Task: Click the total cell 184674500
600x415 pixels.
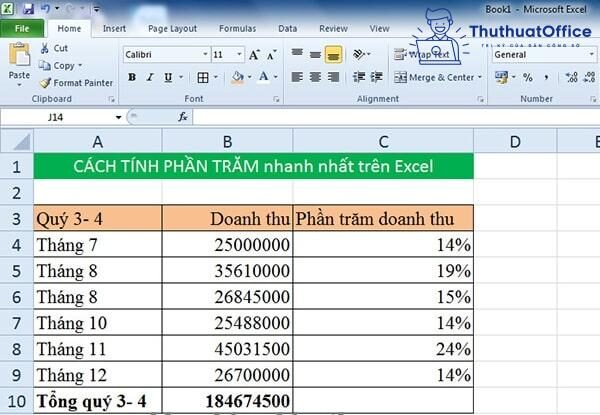Action: pyautogui.click(x=227, y=401)
